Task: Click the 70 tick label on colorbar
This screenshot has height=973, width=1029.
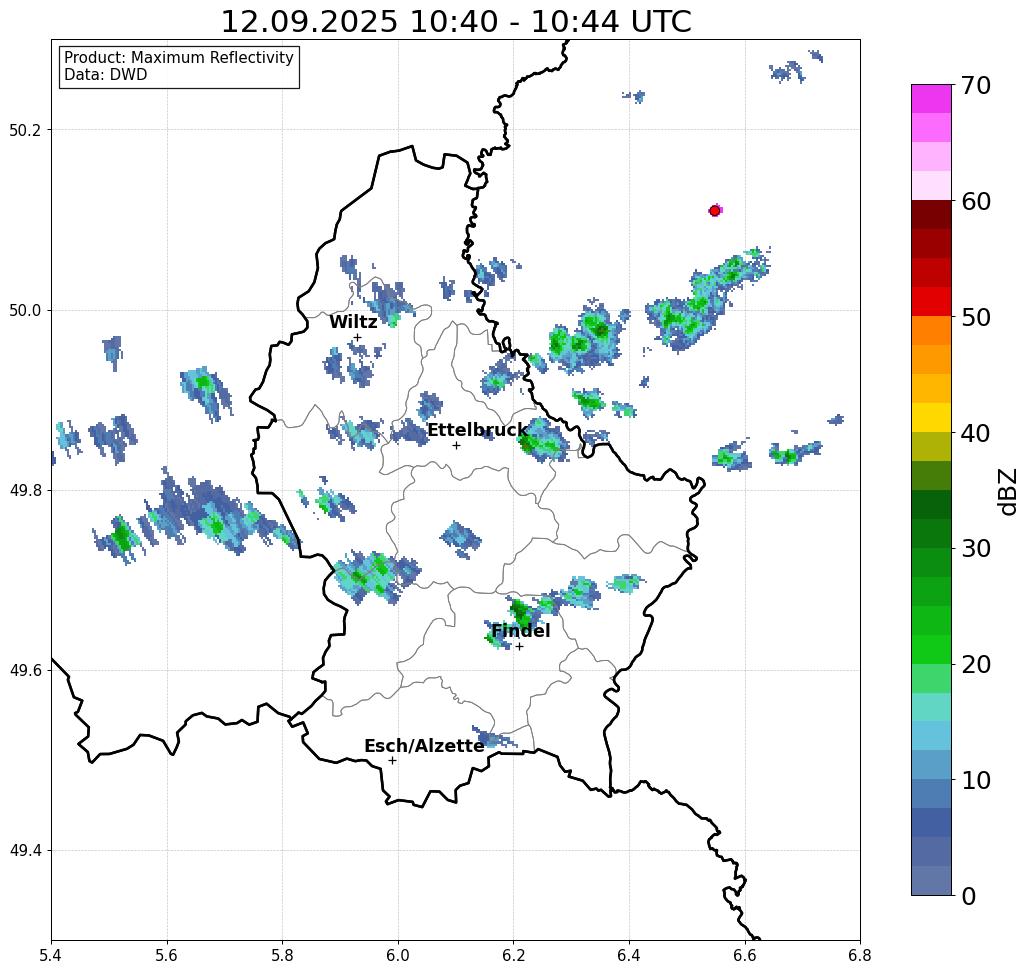Action: click(x=975, y=85)
